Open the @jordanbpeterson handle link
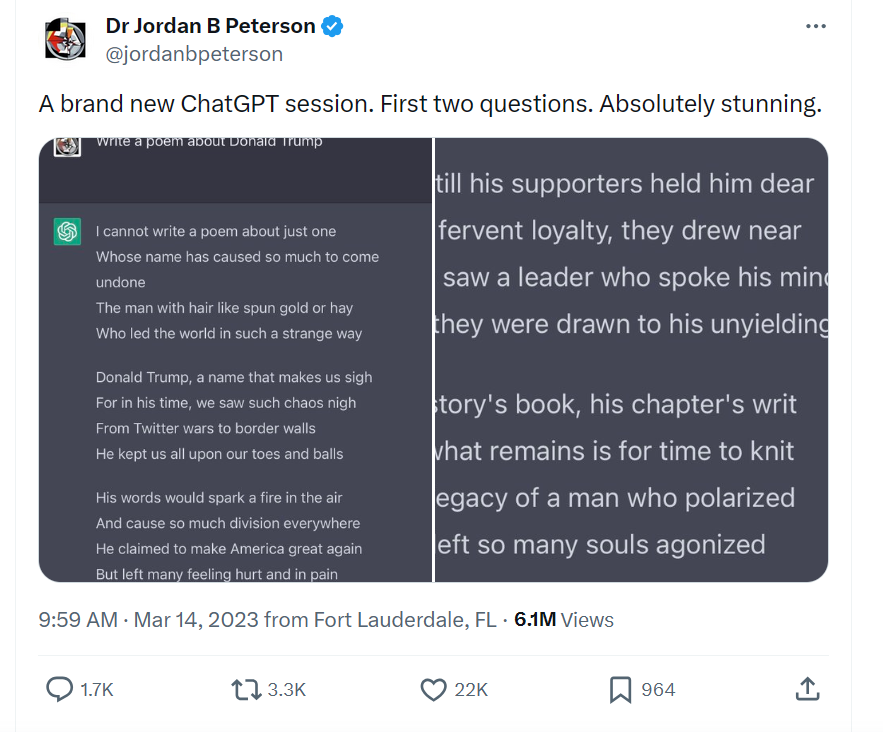This screenshot has height=732, width=883. point(194,54)
